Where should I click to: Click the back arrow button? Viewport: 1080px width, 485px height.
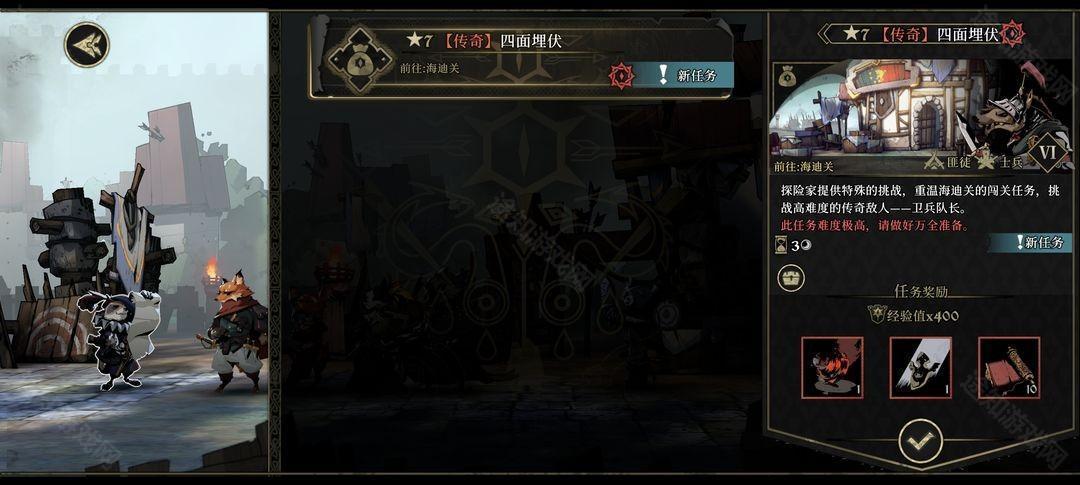[x=87, y=45]
